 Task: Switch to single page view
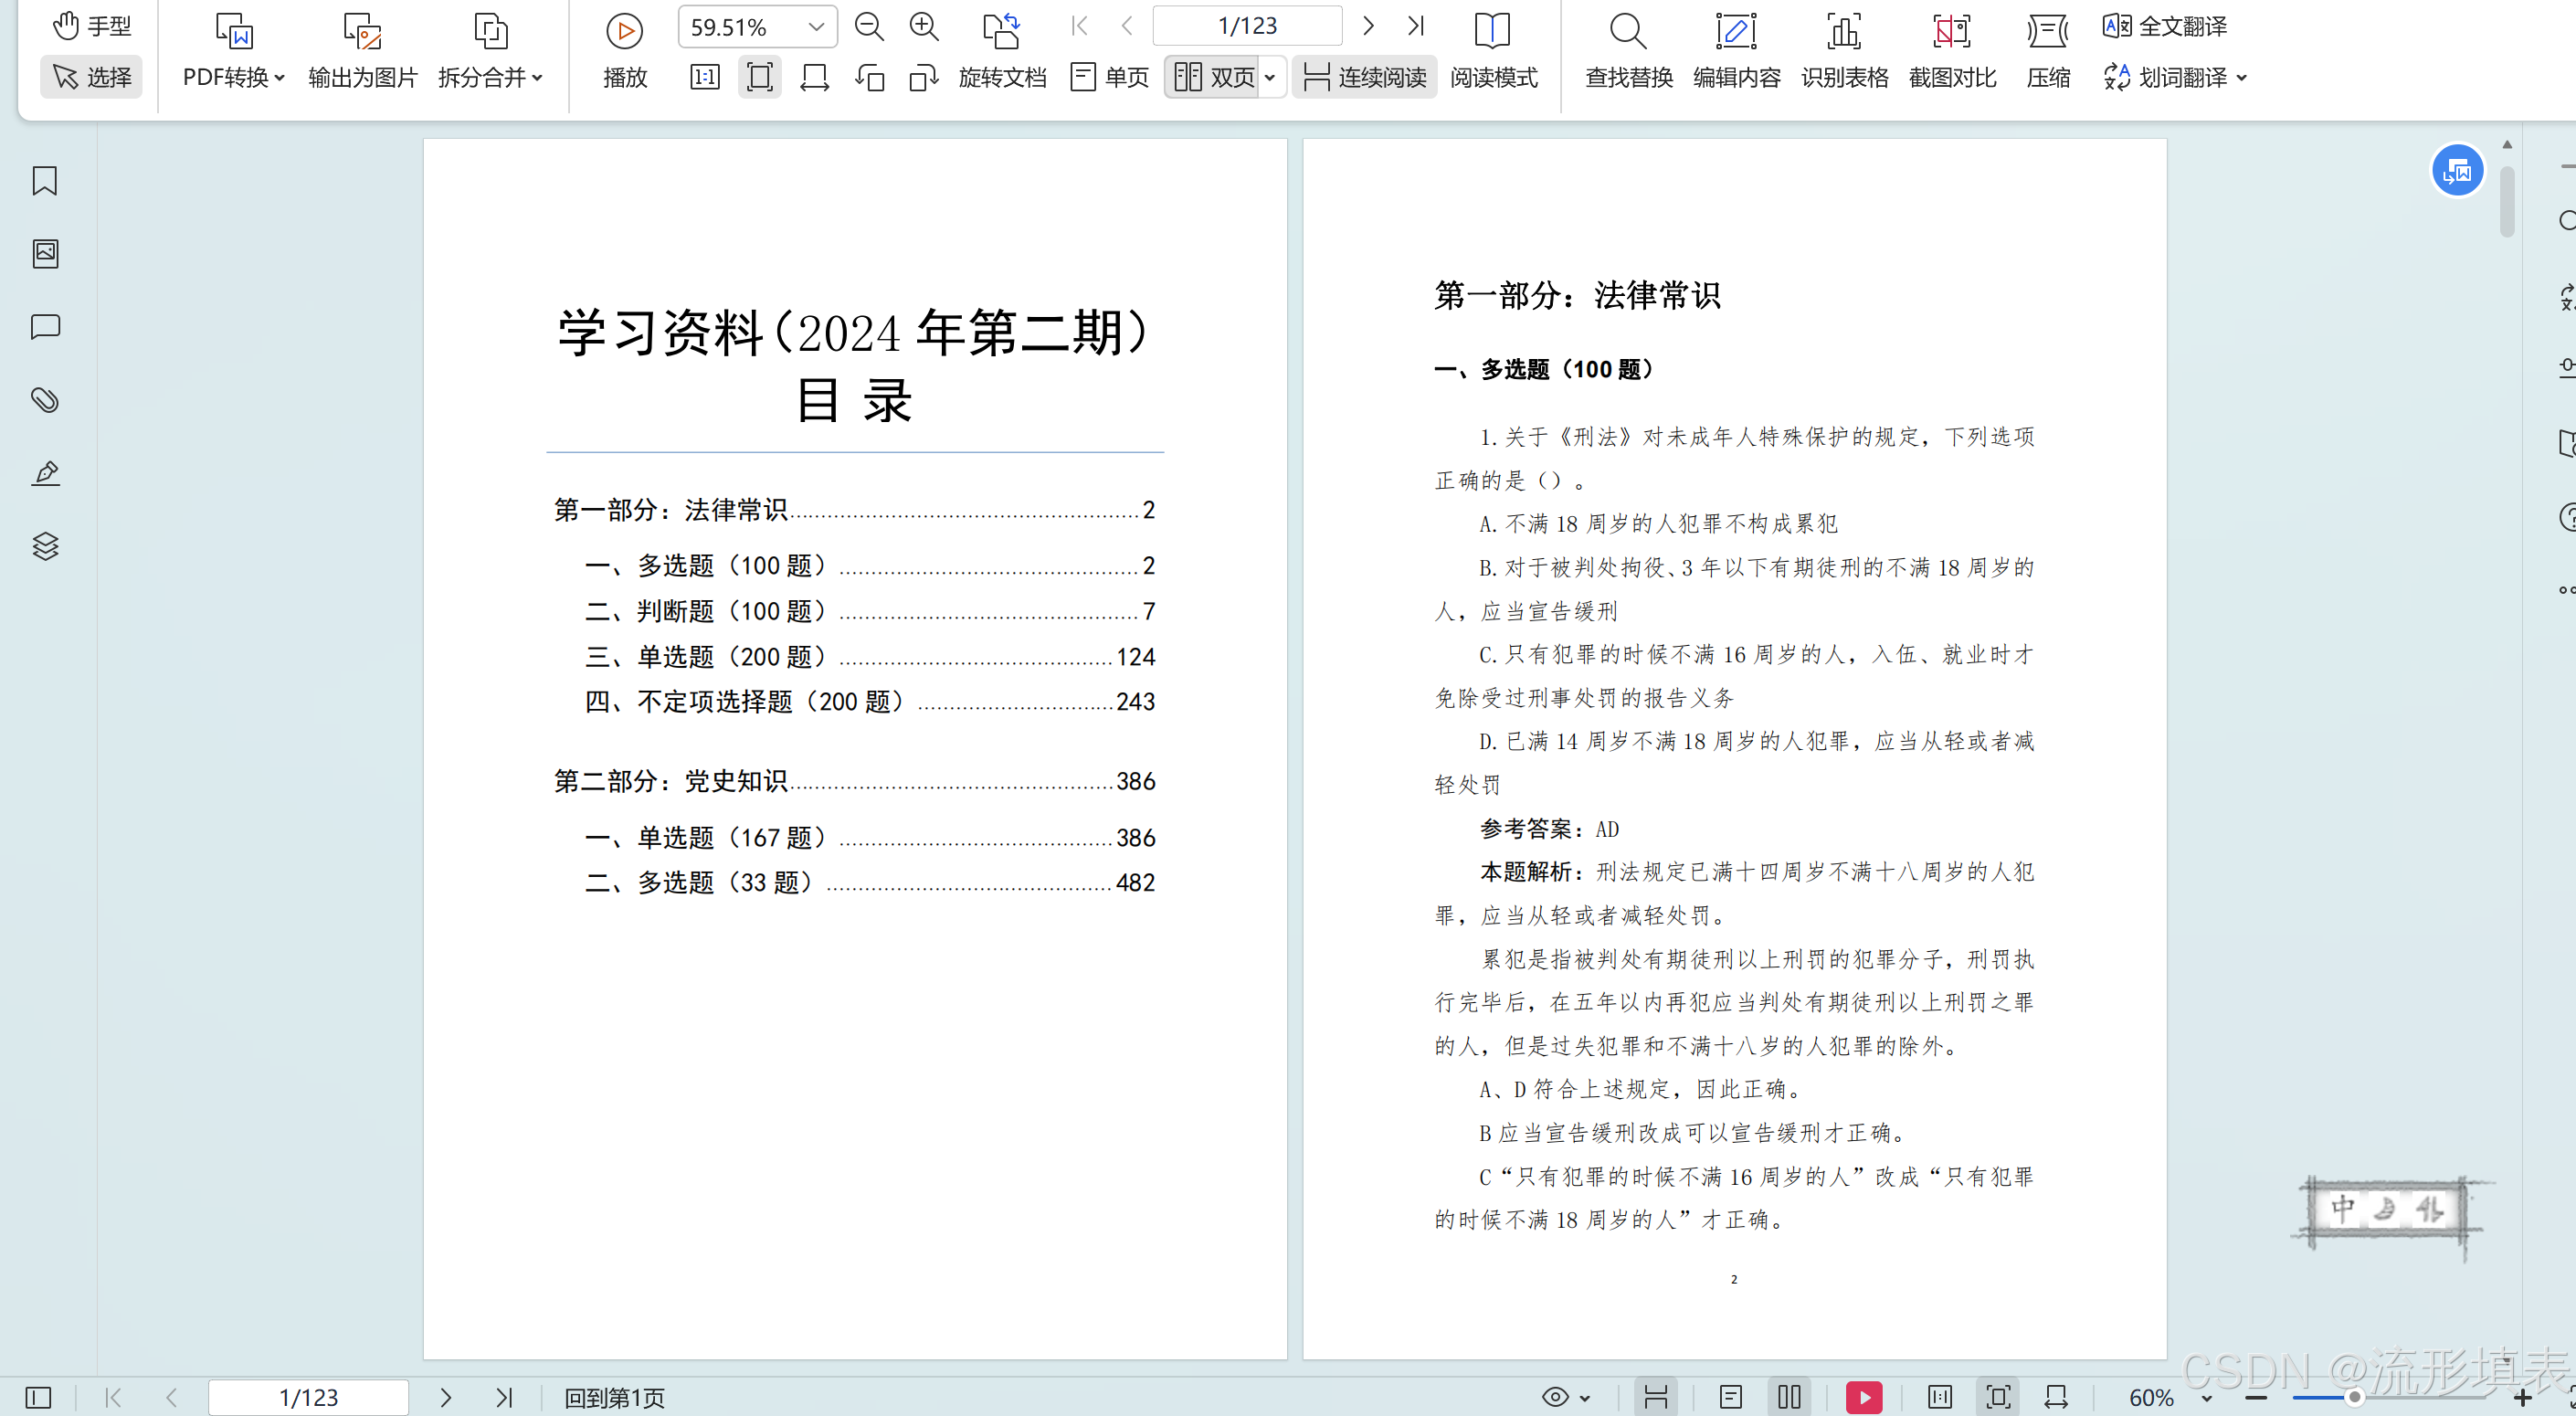pyautogui.click(x=1110, y=77)
